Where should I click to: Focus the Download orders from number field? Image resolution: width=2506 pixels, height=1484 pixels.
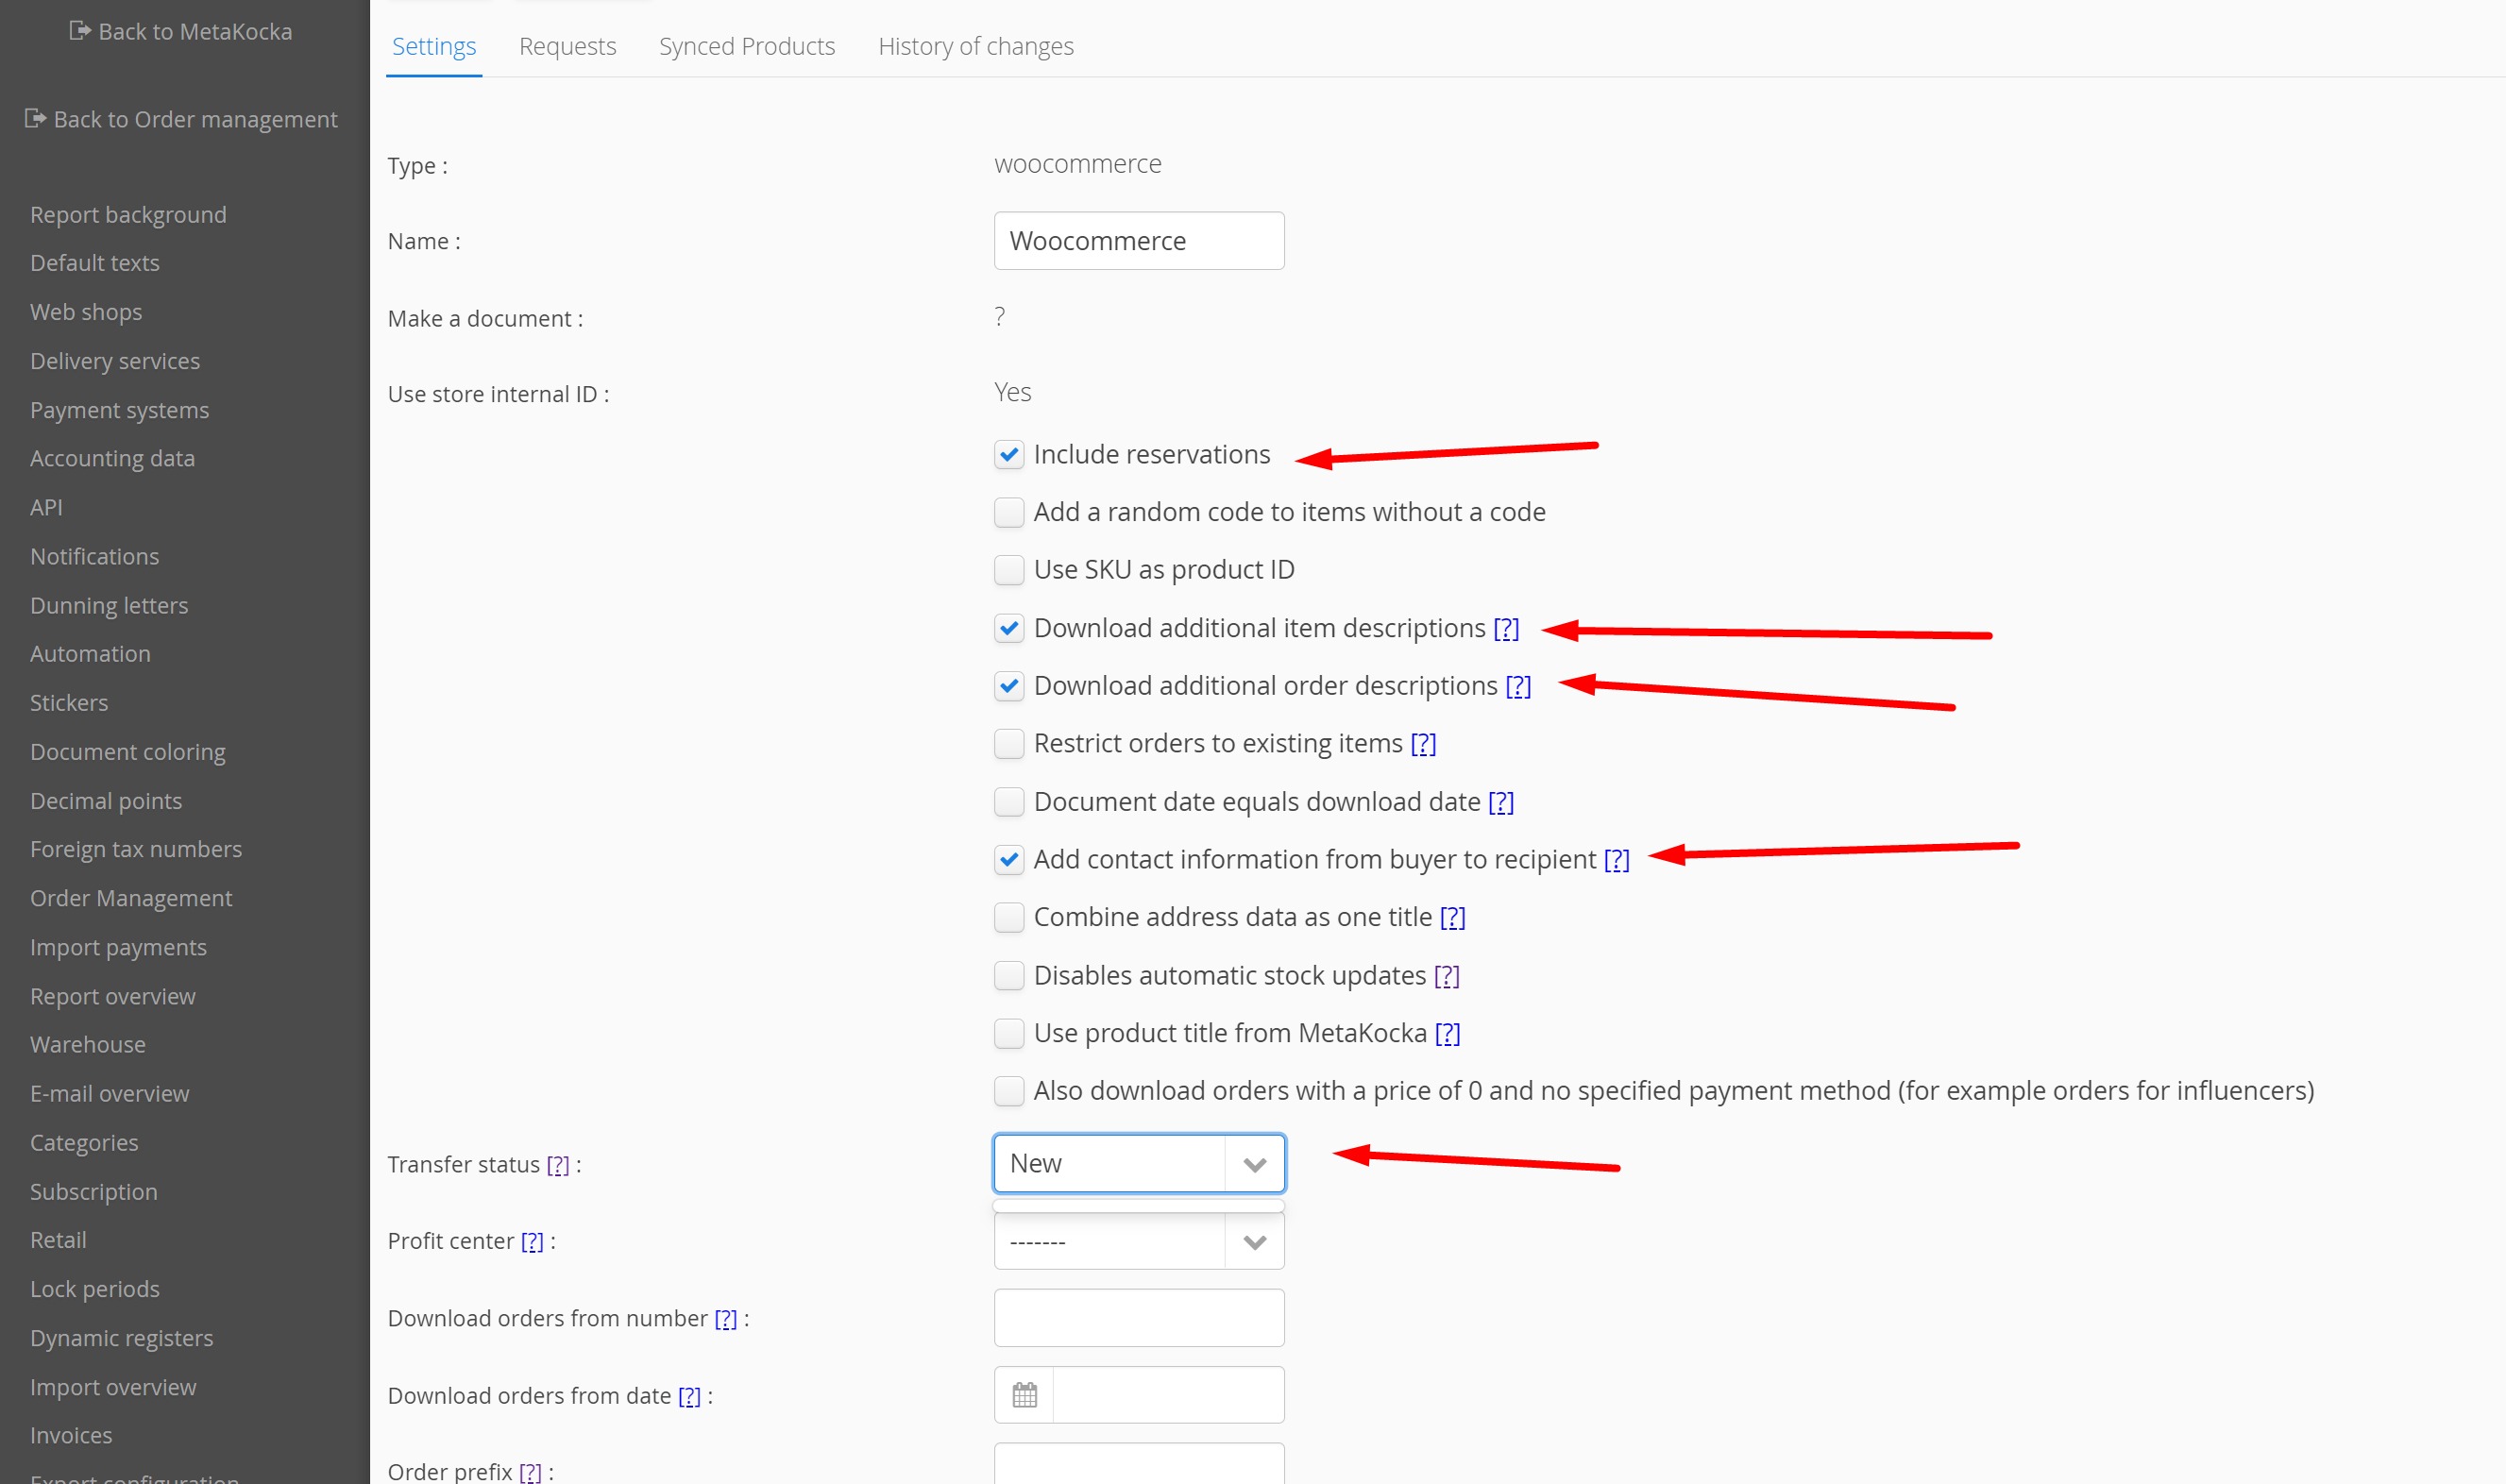[1138, 1318]
